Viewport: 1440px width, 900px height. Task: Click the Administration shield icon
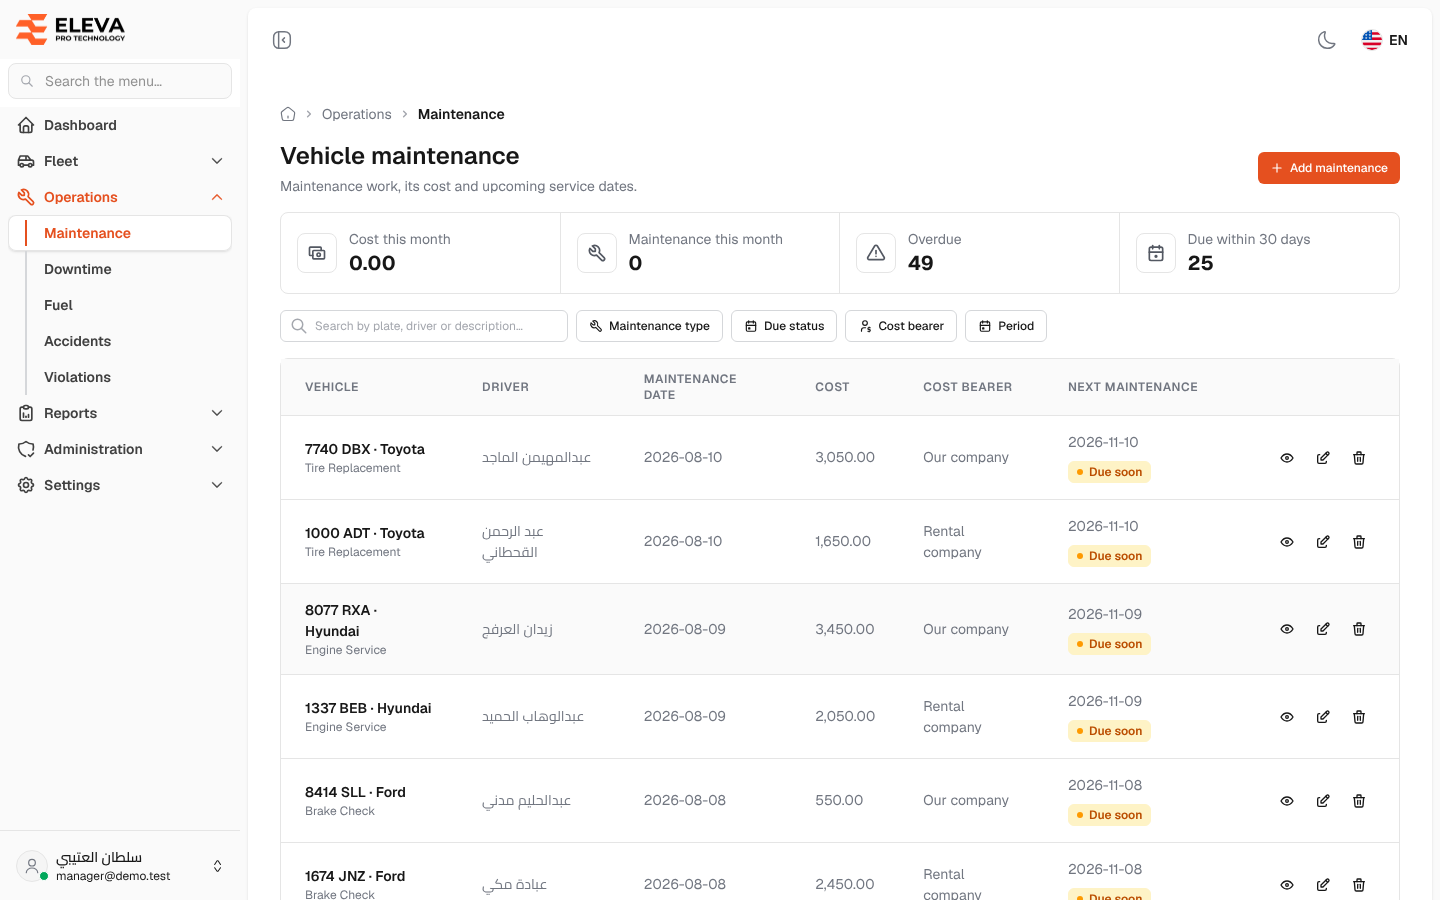tap(26, 449)
